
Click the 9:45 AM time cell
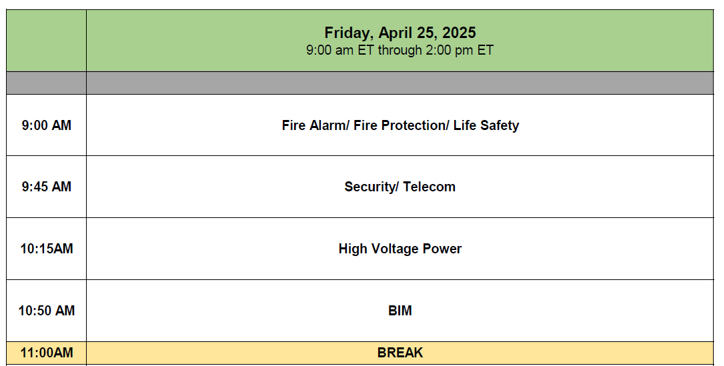click(x=46, y=186)
